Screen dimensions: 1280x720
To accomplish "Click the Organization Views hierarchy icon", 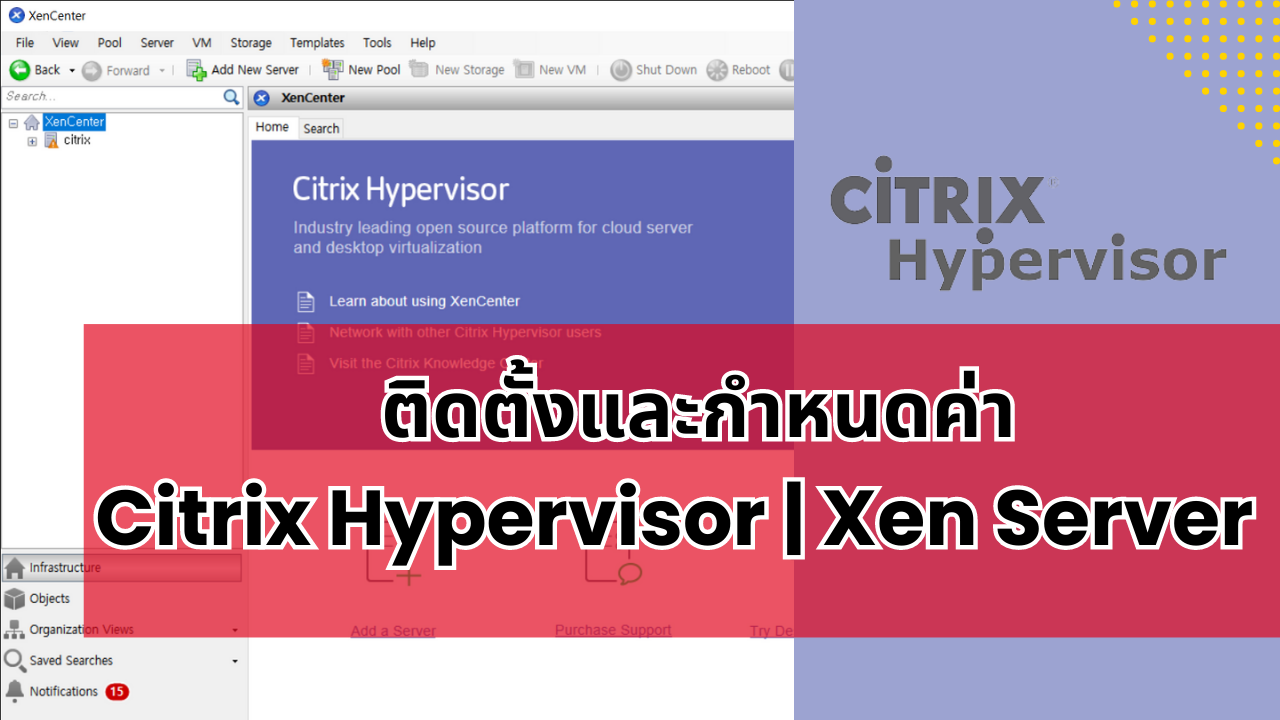I will point(14,629).
